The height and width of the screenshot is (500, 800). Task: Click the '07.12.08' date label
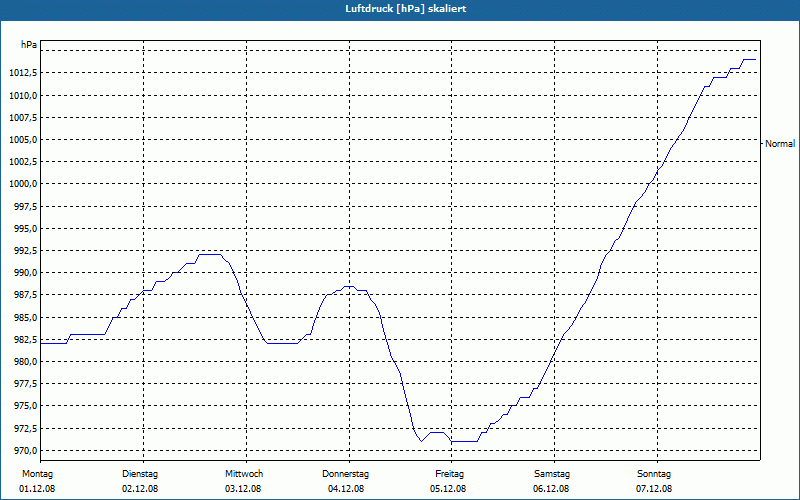(x=654, y=489)
